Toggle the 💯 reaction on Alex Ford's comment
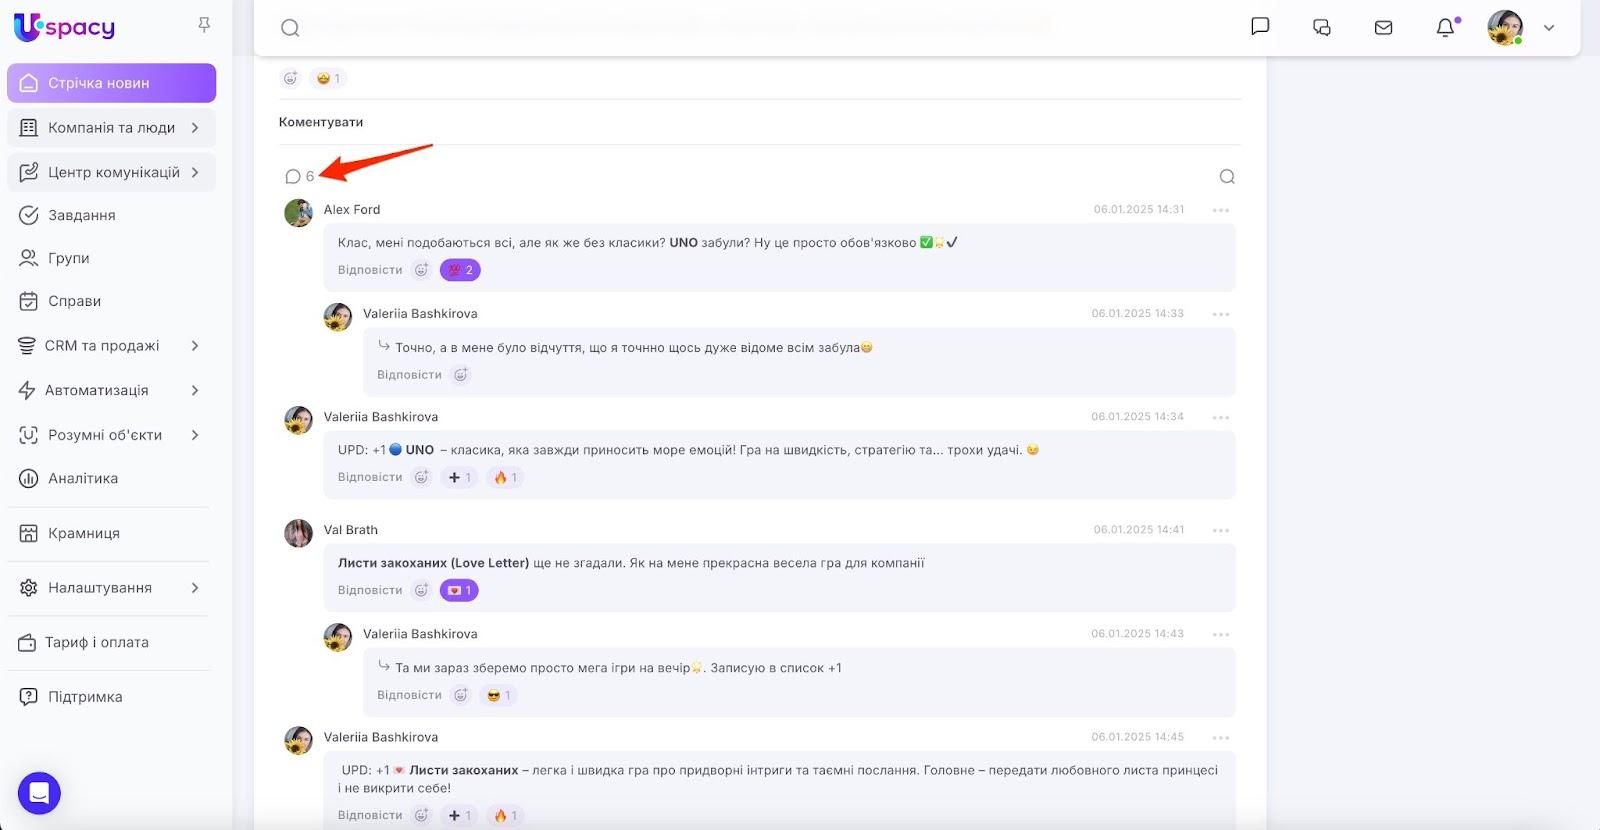Viewport: 1600px width, 830px height. coord(460,270)
